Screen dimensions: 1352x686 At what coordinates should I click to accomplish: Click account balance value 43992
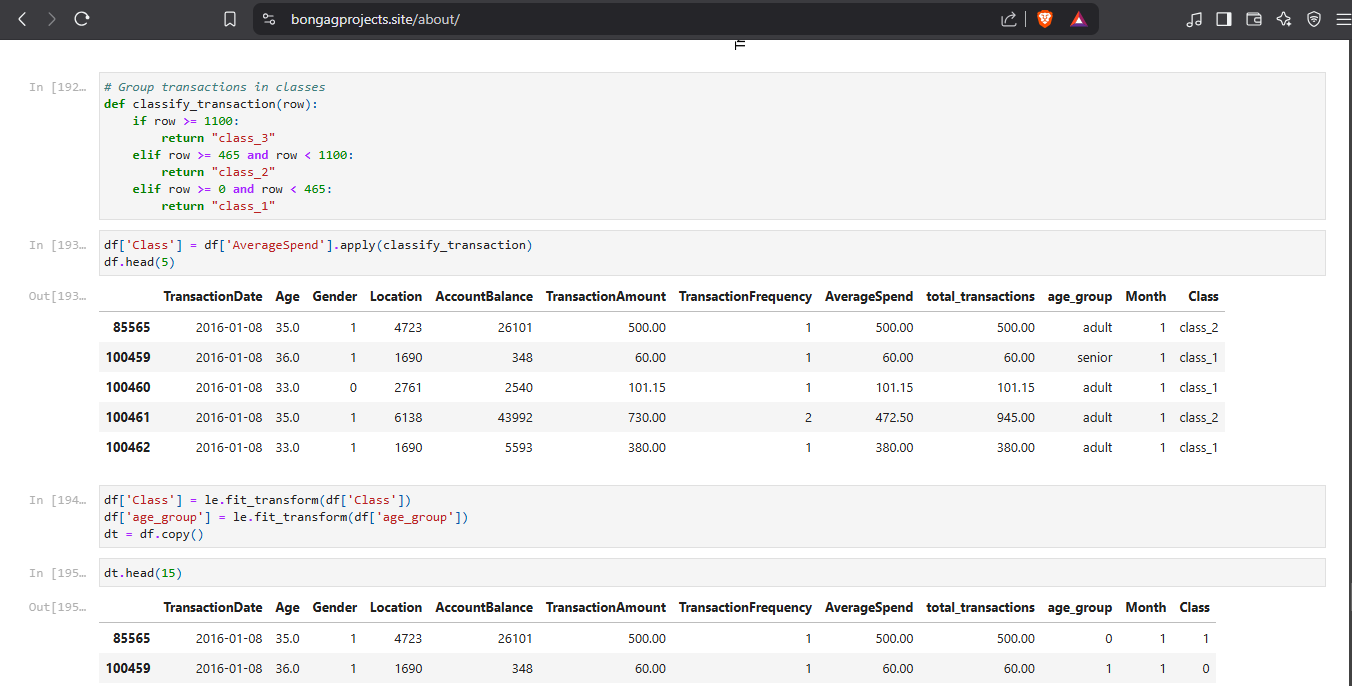514,417
